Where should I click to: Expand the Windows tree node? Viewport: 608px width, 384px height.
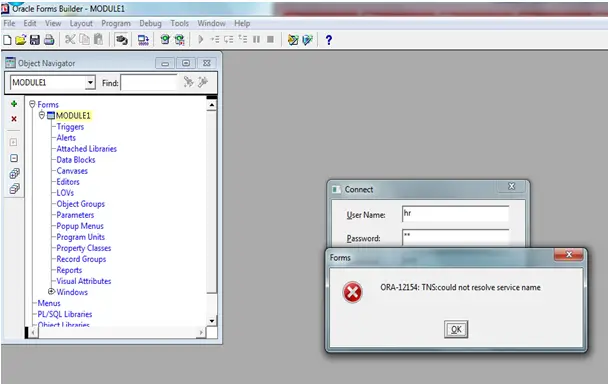pos(51,291)
